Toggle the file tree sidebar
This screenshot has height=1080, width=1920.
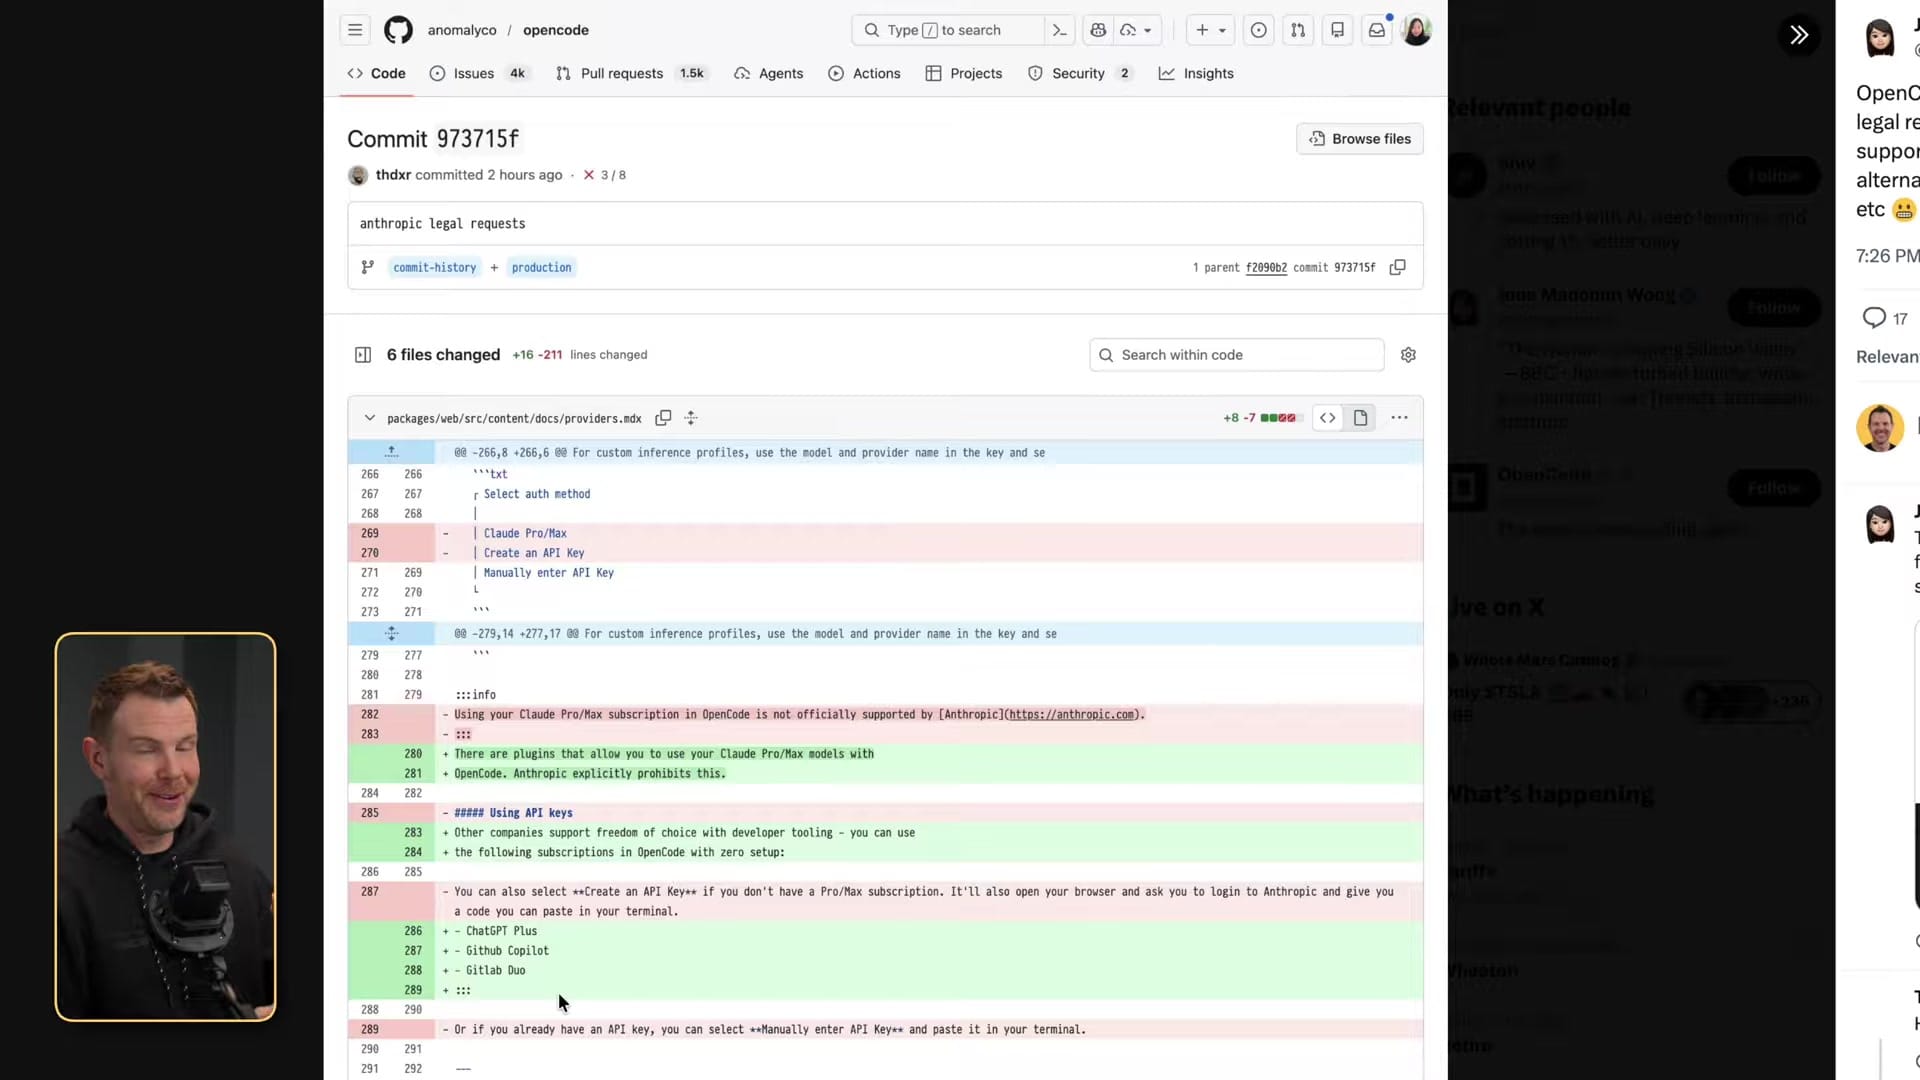point(363,355)
